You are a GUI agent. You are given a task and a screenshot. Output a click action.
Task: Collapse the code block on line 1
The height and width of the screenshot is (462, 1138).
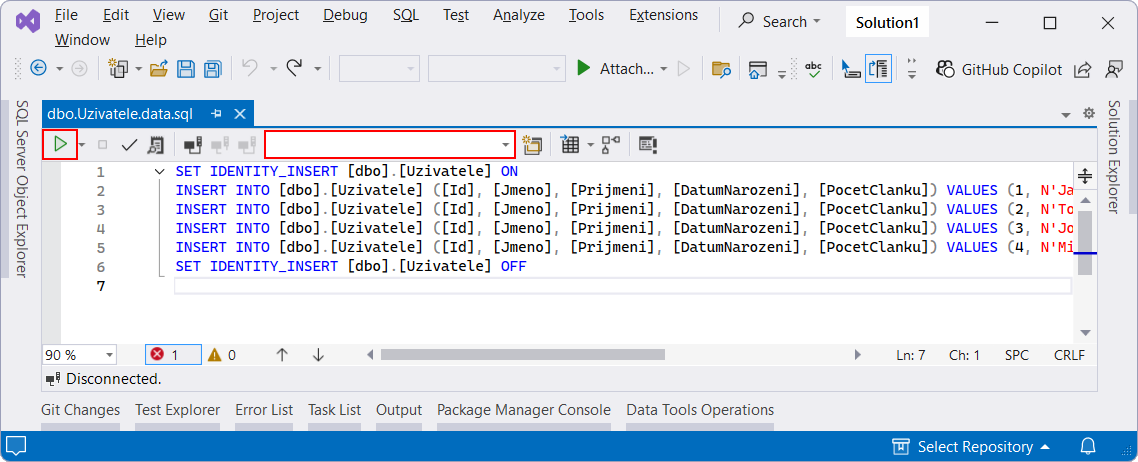(160, 172)
